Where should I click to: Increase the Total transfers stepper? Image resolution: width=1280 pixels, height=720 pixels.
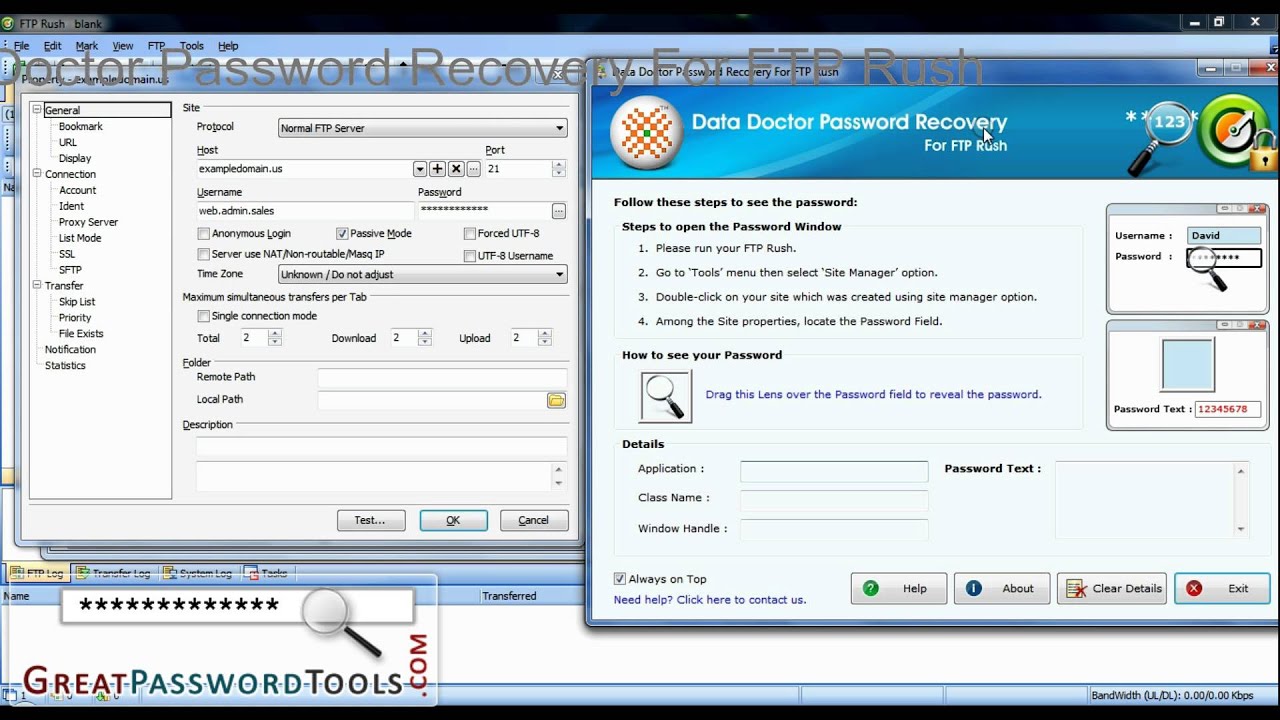coord(274,334)
